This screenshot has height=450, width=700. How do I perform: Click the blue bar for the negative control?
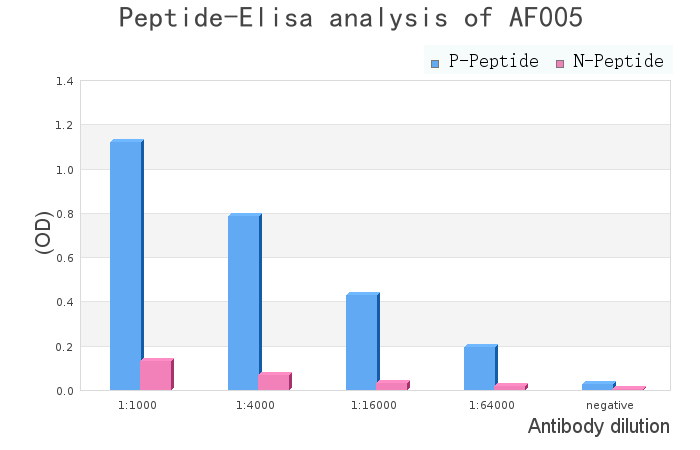click(598, 386)
